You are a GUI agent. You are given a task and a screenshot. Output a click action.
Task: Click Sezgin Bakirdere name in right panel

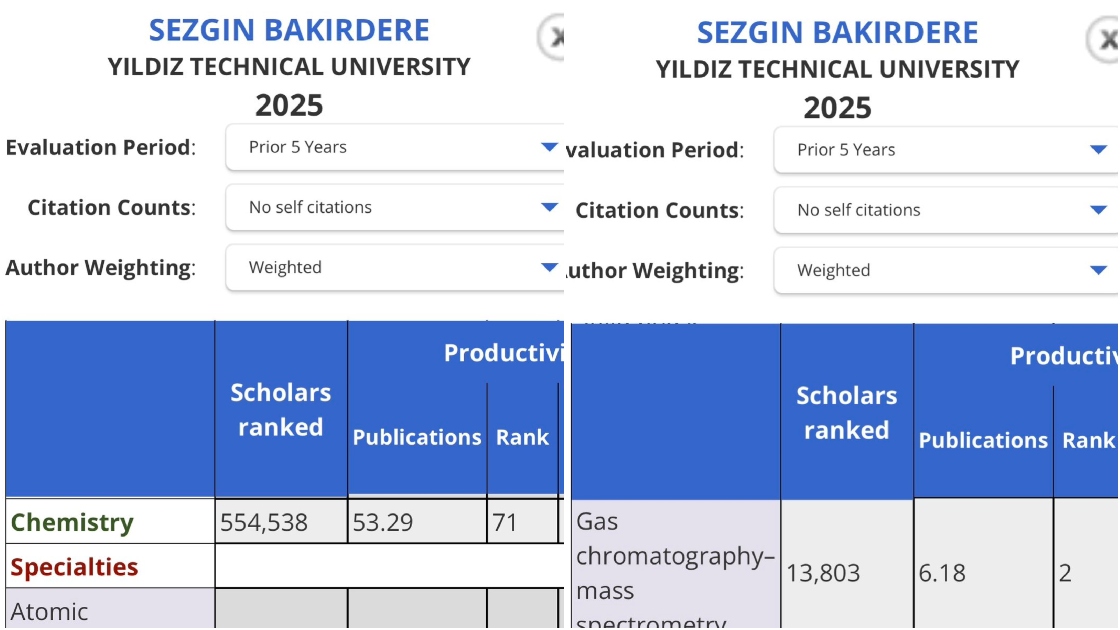[837, 33]
